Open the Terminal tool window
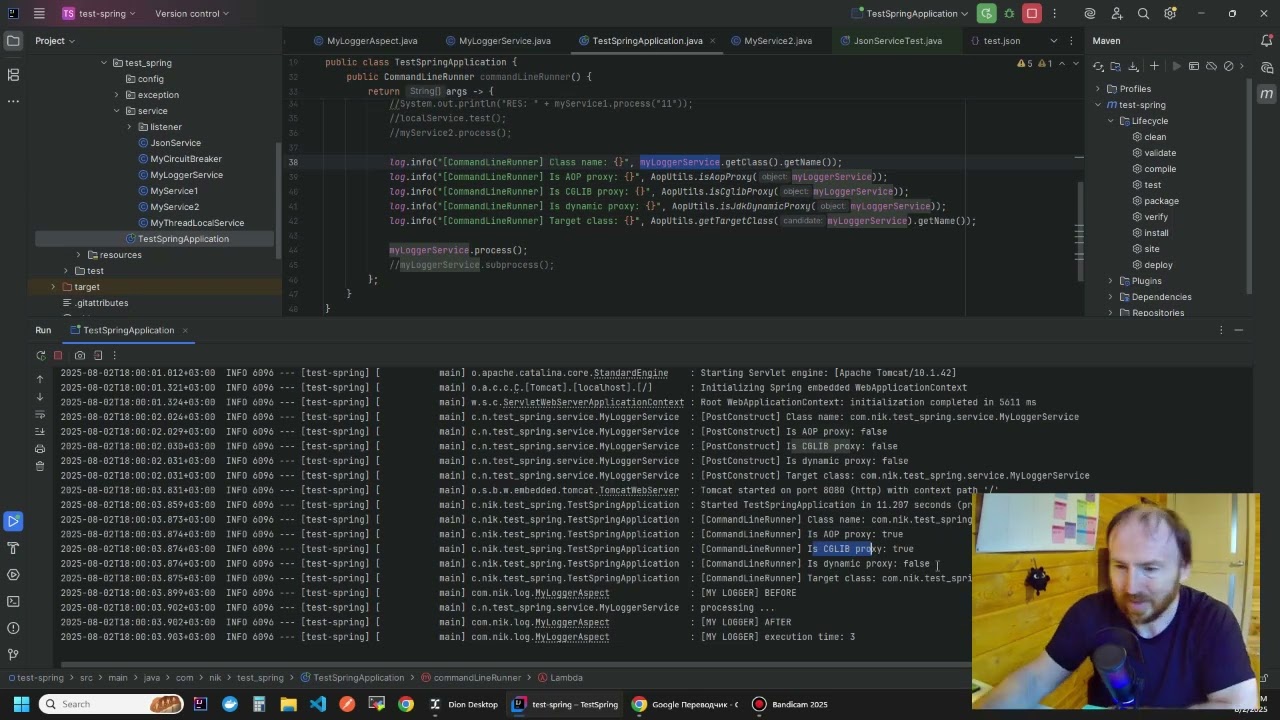The width and height of the screenshot is (1280, 720). click(13, 601)
